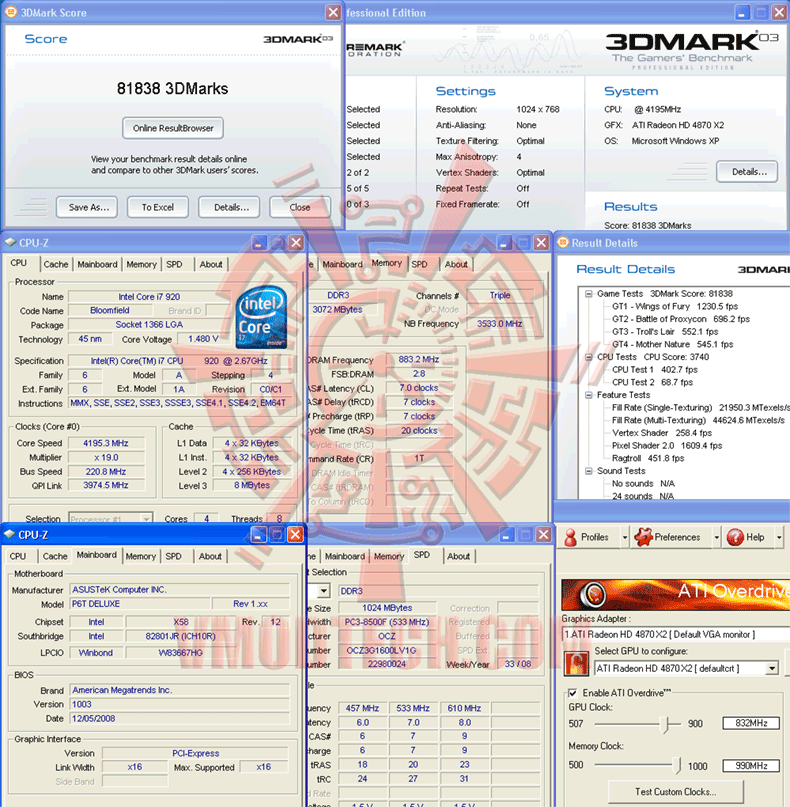
Task: Click the CPU-Z icon in the Mainboard window title
Action: point(10,534)
